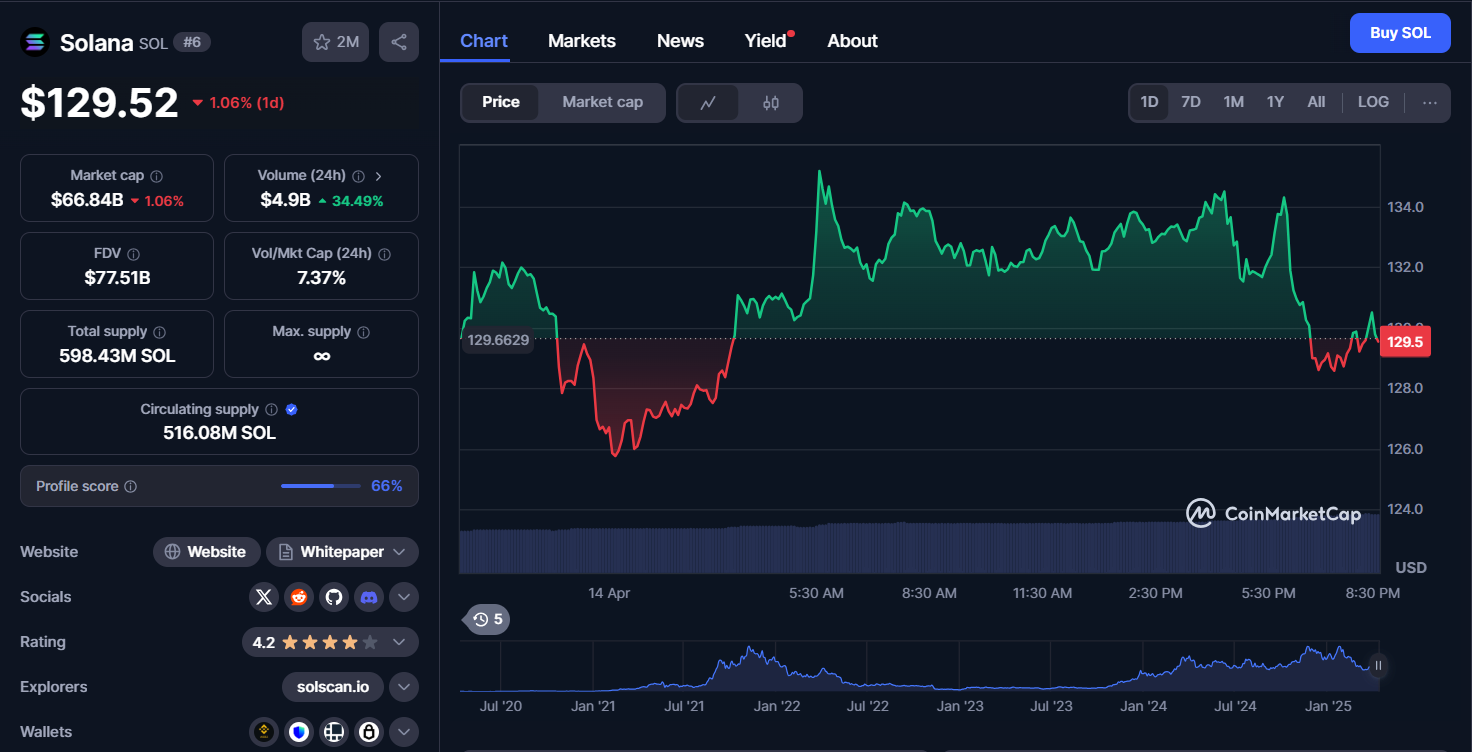Click the 129.6629 open price label
1472x752 pixels.
click(x=498, y=340)
